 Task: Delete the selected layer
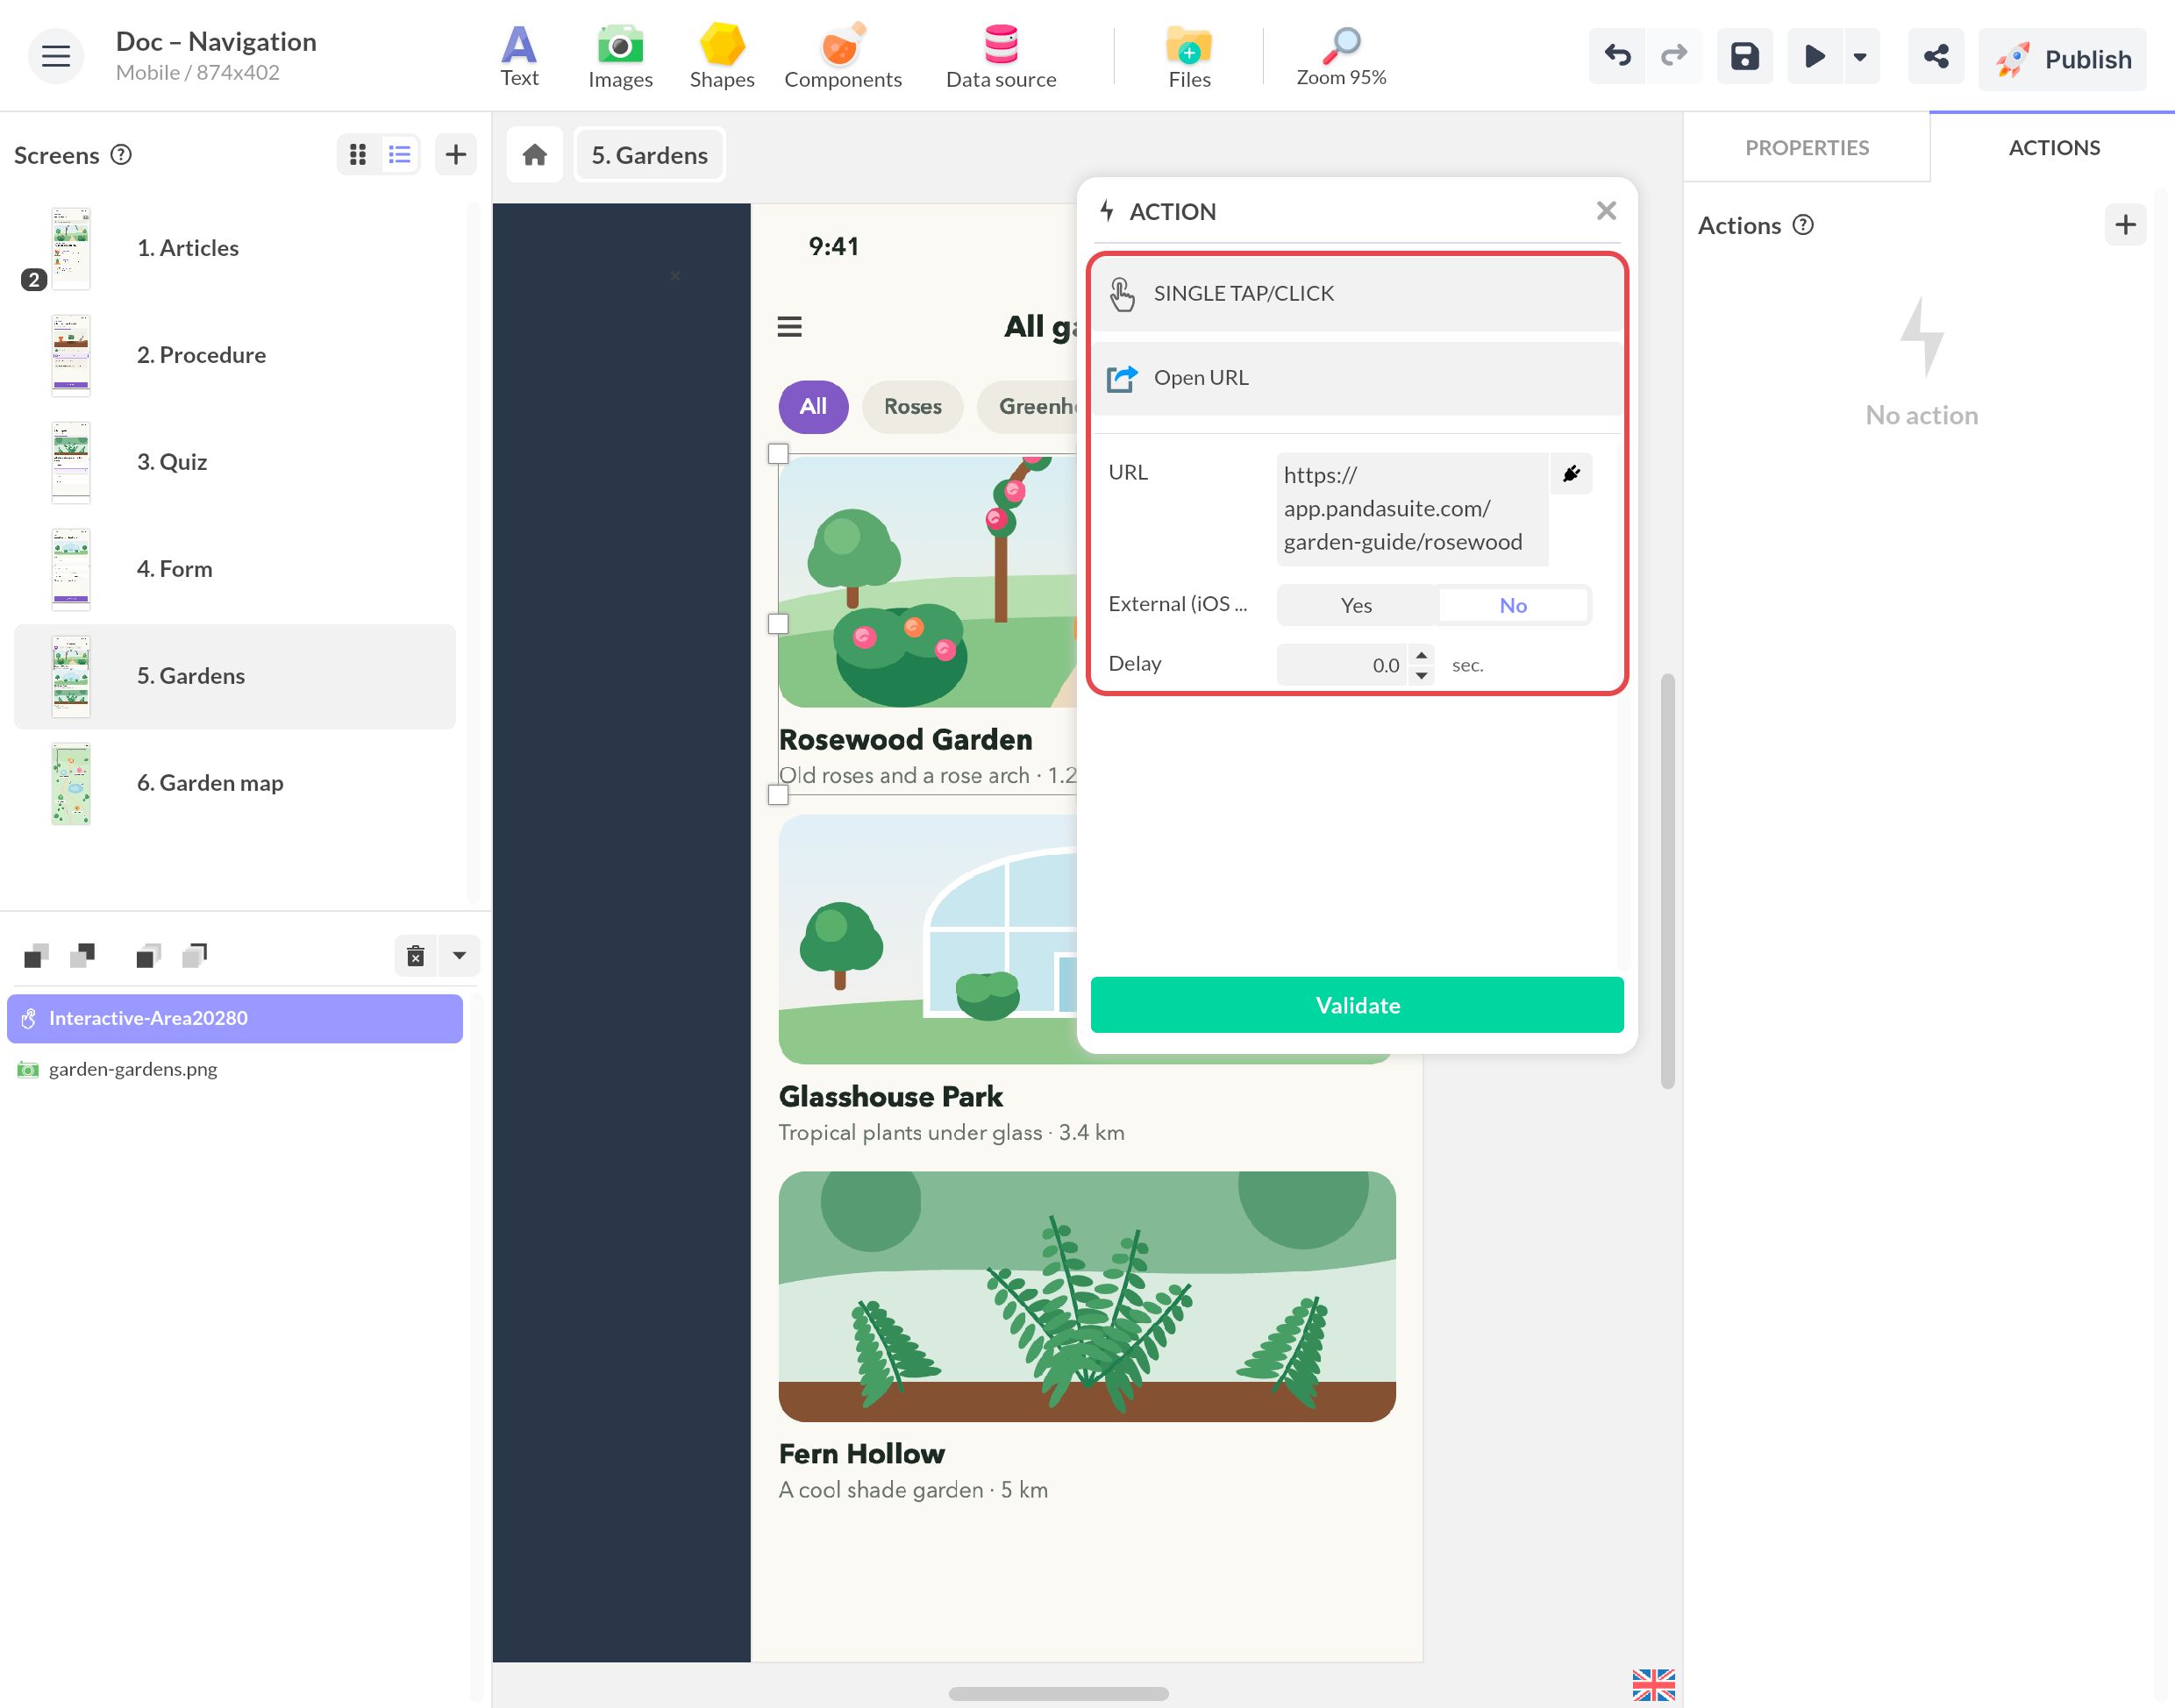tap(416, 956)
